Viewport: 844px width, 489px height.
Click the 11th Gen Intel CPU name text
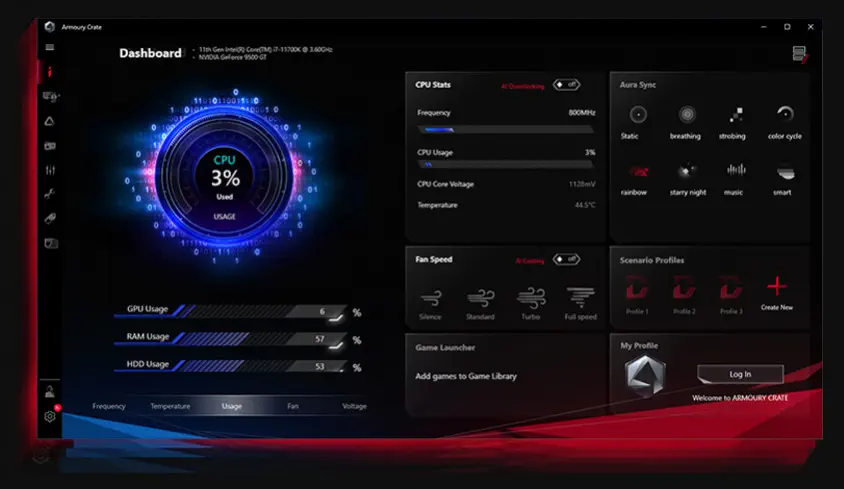coord(265,50)
